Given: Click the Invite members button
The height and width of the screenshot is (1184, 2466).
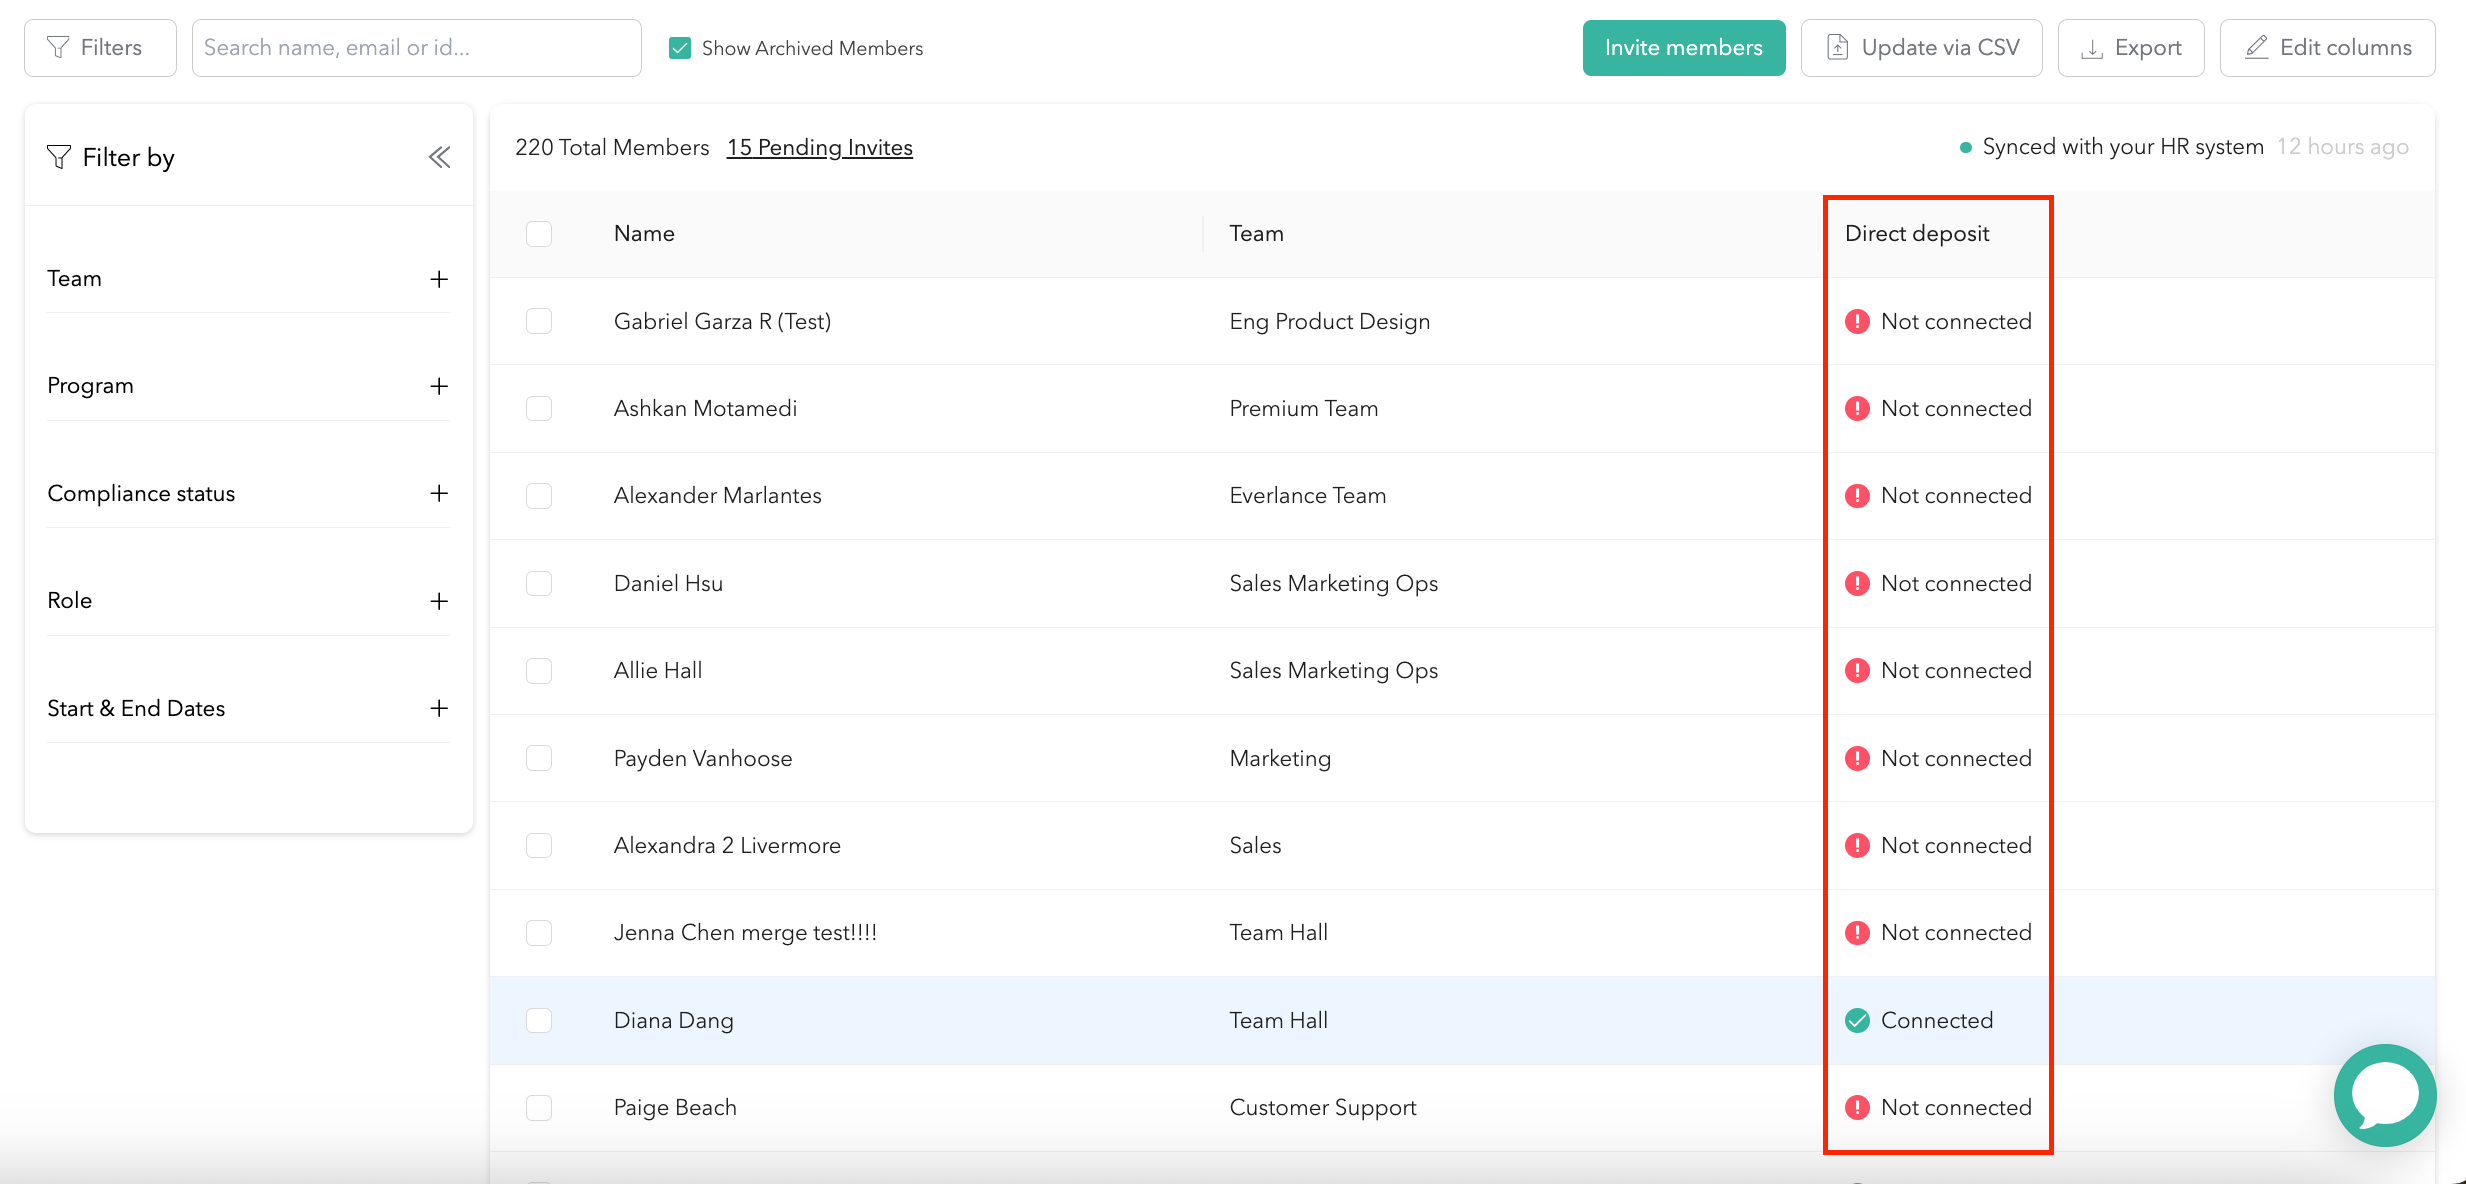Looking at the screenshot, I should [x=1683, y=48].
